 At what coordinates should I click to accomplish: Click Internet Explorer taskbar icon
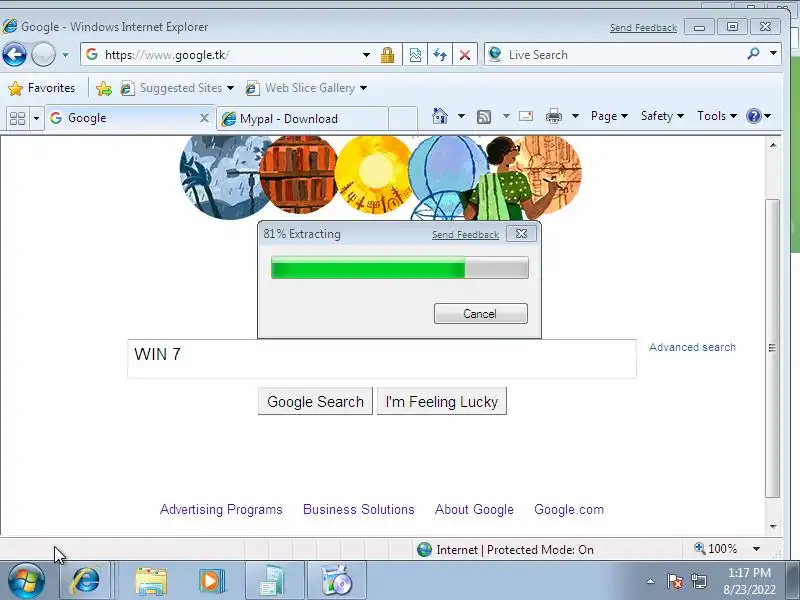tap(85, 581)
